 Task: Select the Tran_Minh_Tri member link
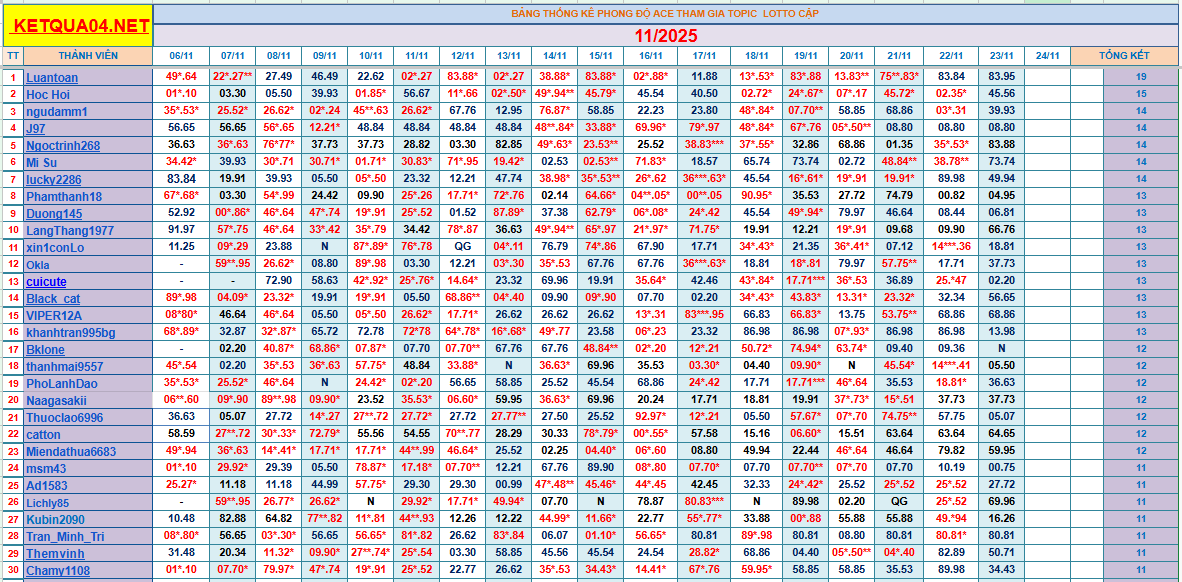(65, 536)
